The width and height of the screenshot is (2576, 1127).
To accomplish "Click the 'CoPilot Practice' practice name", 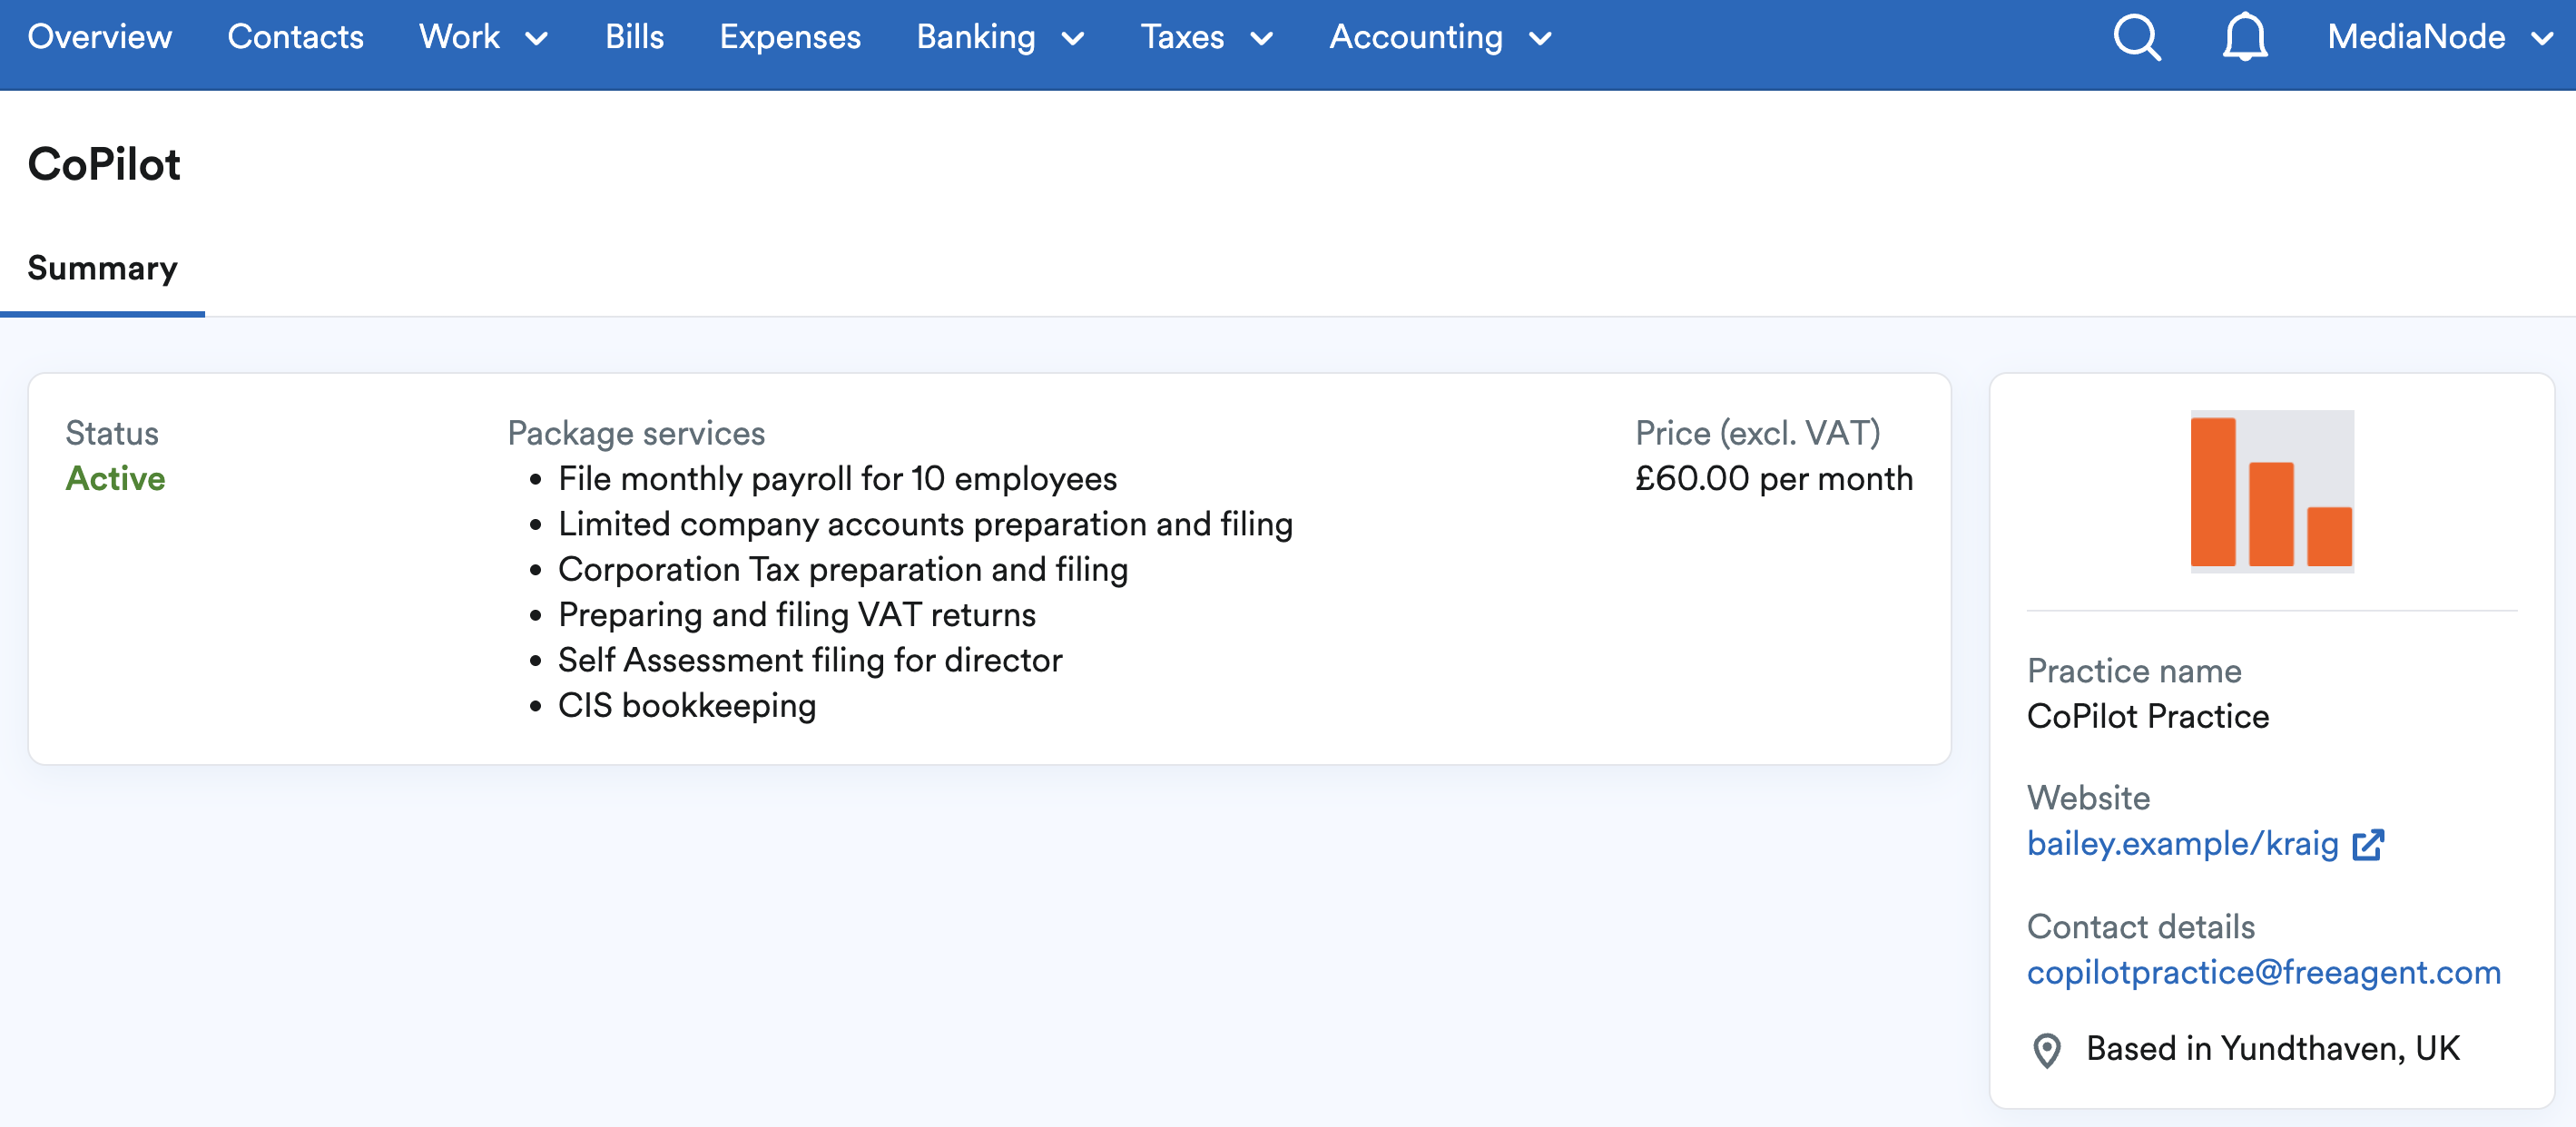I will coord(2148,717).
